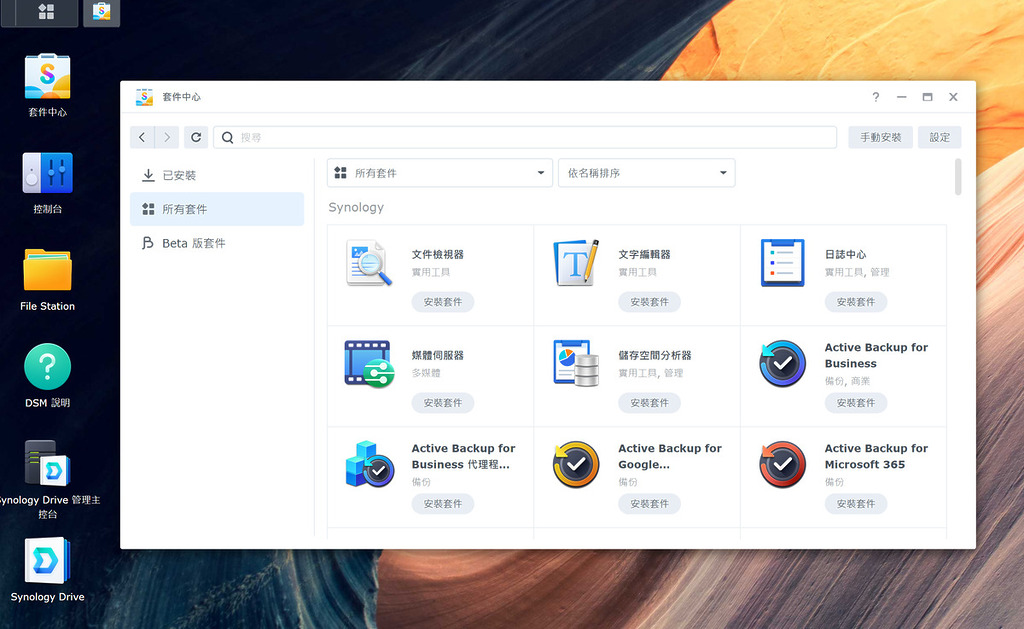Click the search magnifier icon
Image resolution: width=1024 pixels, height=629 pixels.
click(227, 137)
